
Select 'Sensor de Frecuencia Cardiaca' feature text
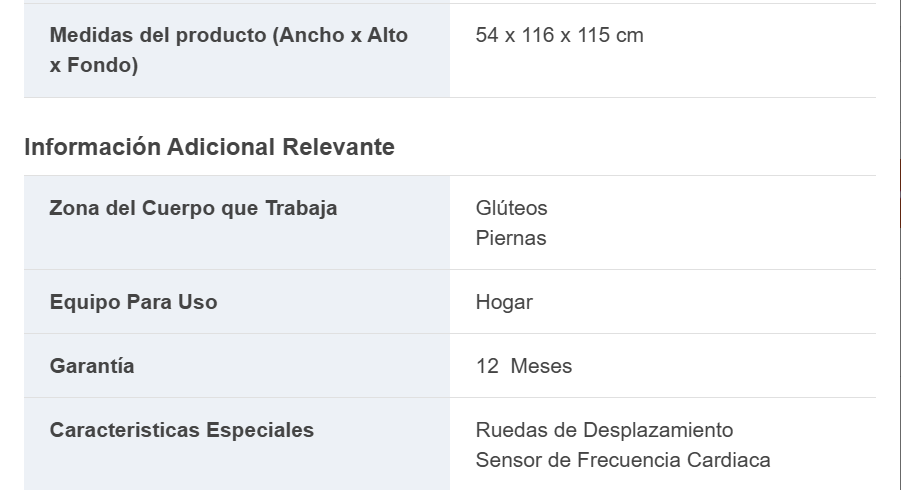[622, 460]
